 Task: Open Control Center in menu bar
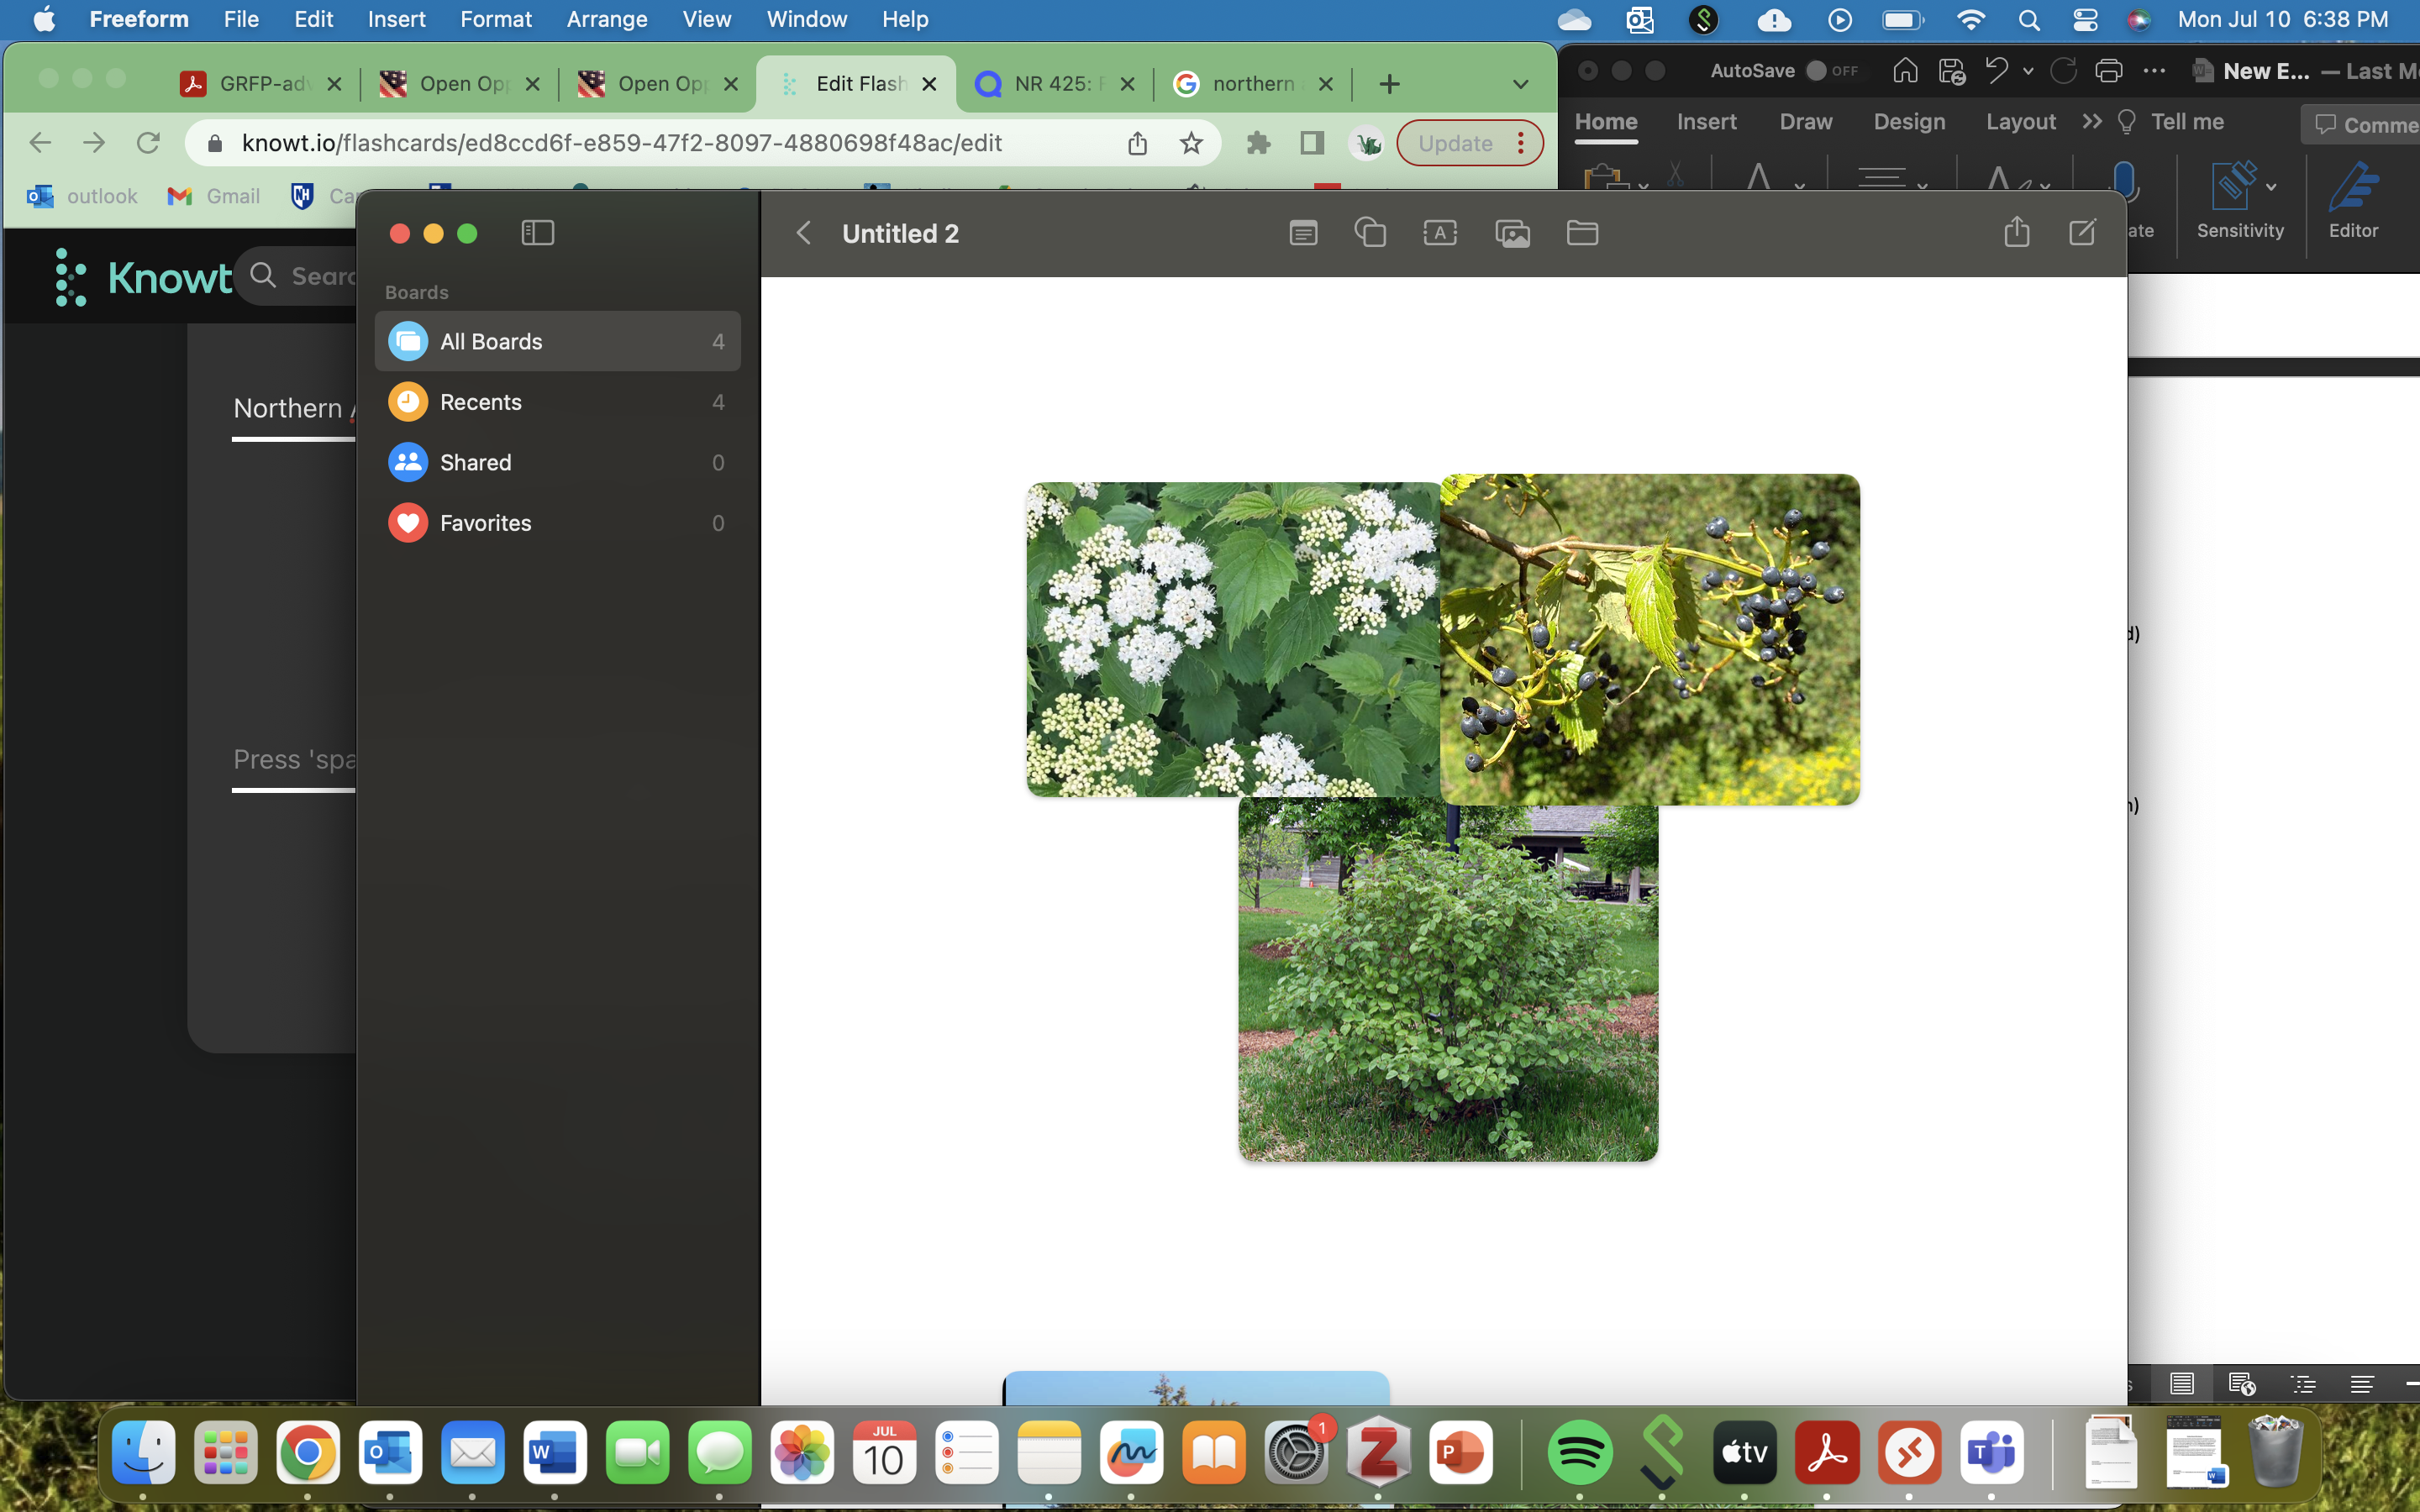(2084, 20)
